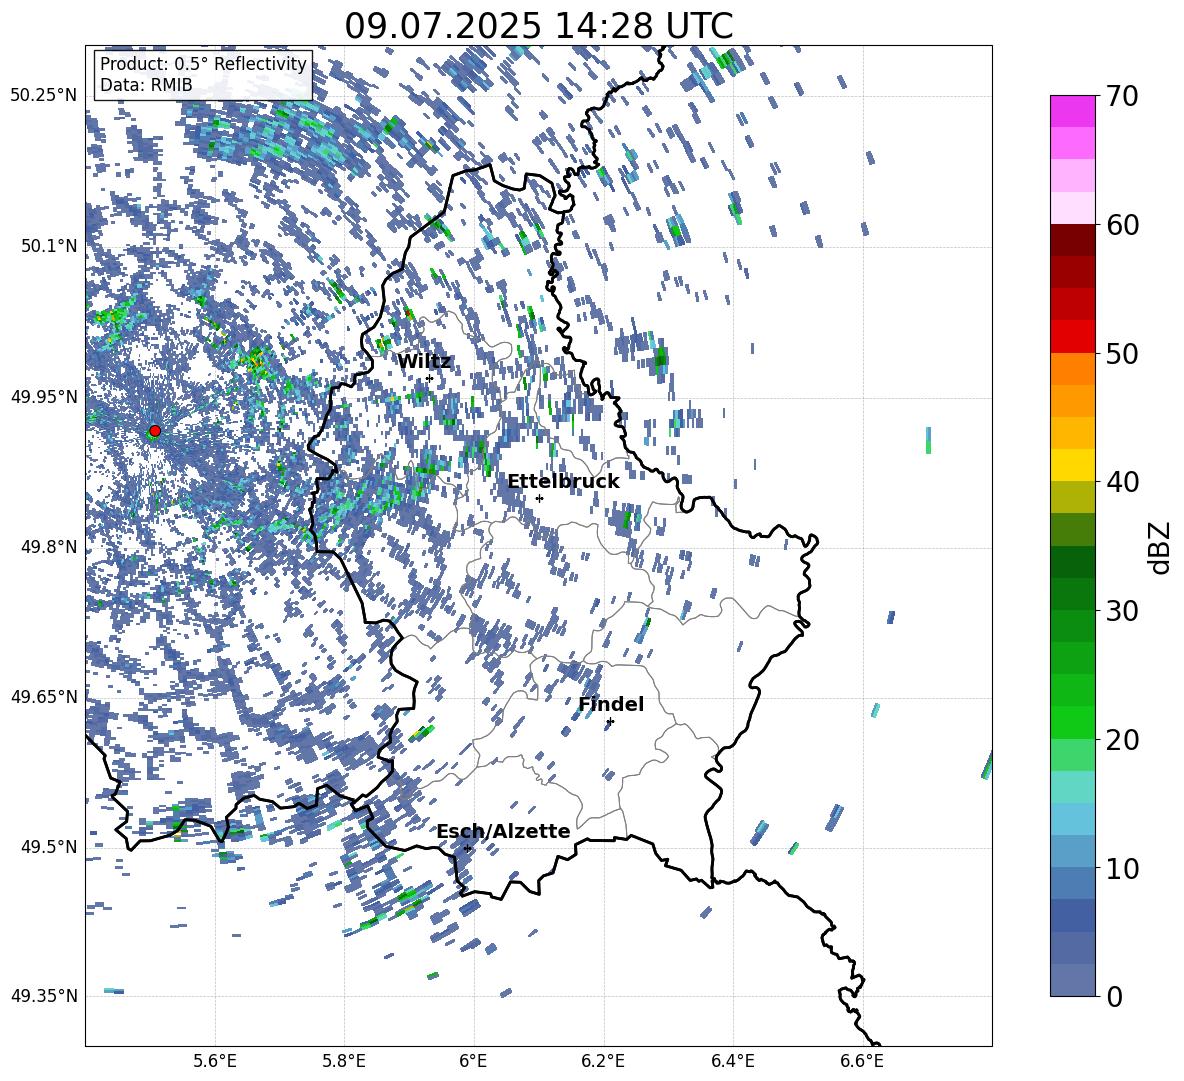Click the 50 colorbar tick label
The image size is (1184, 1081).
pos(1122,354)
